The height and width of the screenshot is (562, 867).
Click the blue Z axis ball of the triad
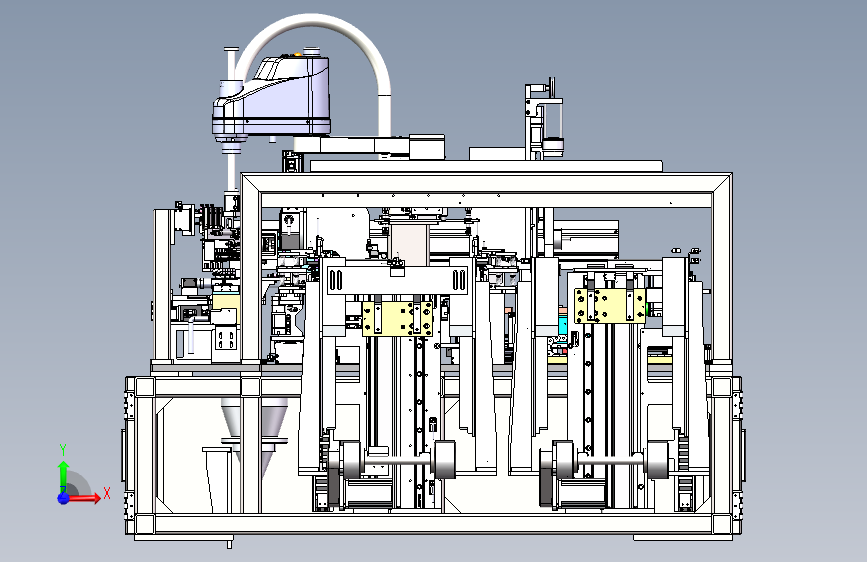pos(63,498)
